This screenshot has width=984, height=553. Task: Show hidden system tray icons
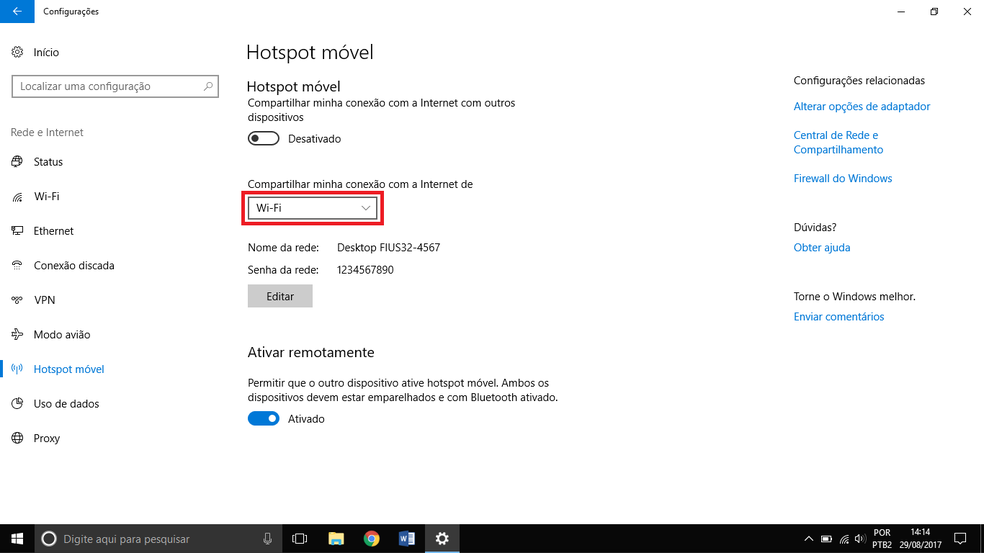pos(808,539)
